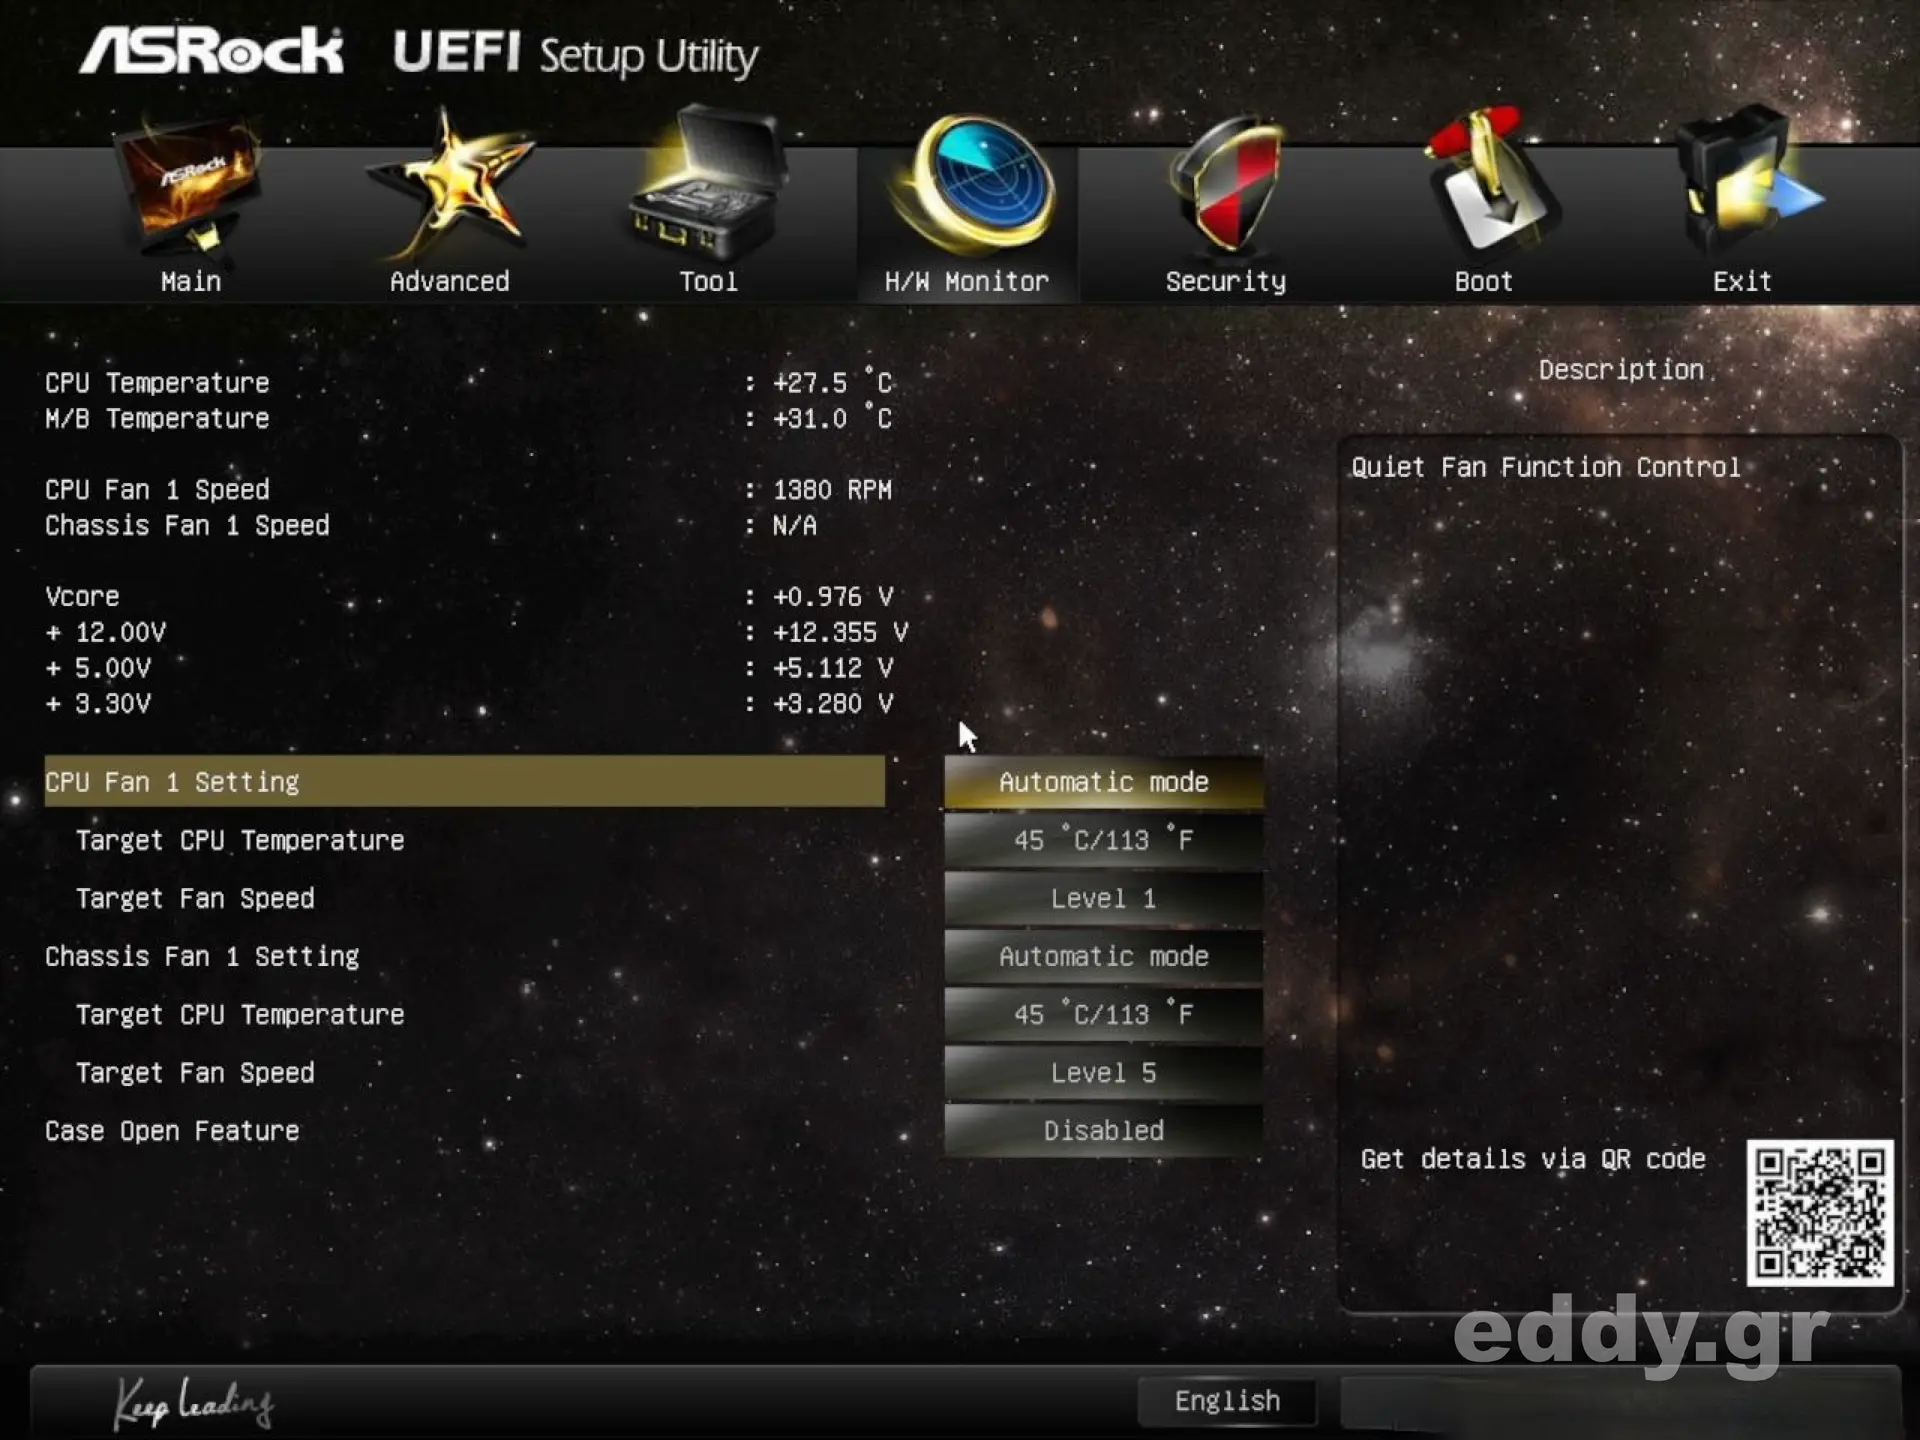Screen dimensions: 1920x1440
Task: Toggle Case Open Feature Disabled option
Action: pos(1103,1131)
